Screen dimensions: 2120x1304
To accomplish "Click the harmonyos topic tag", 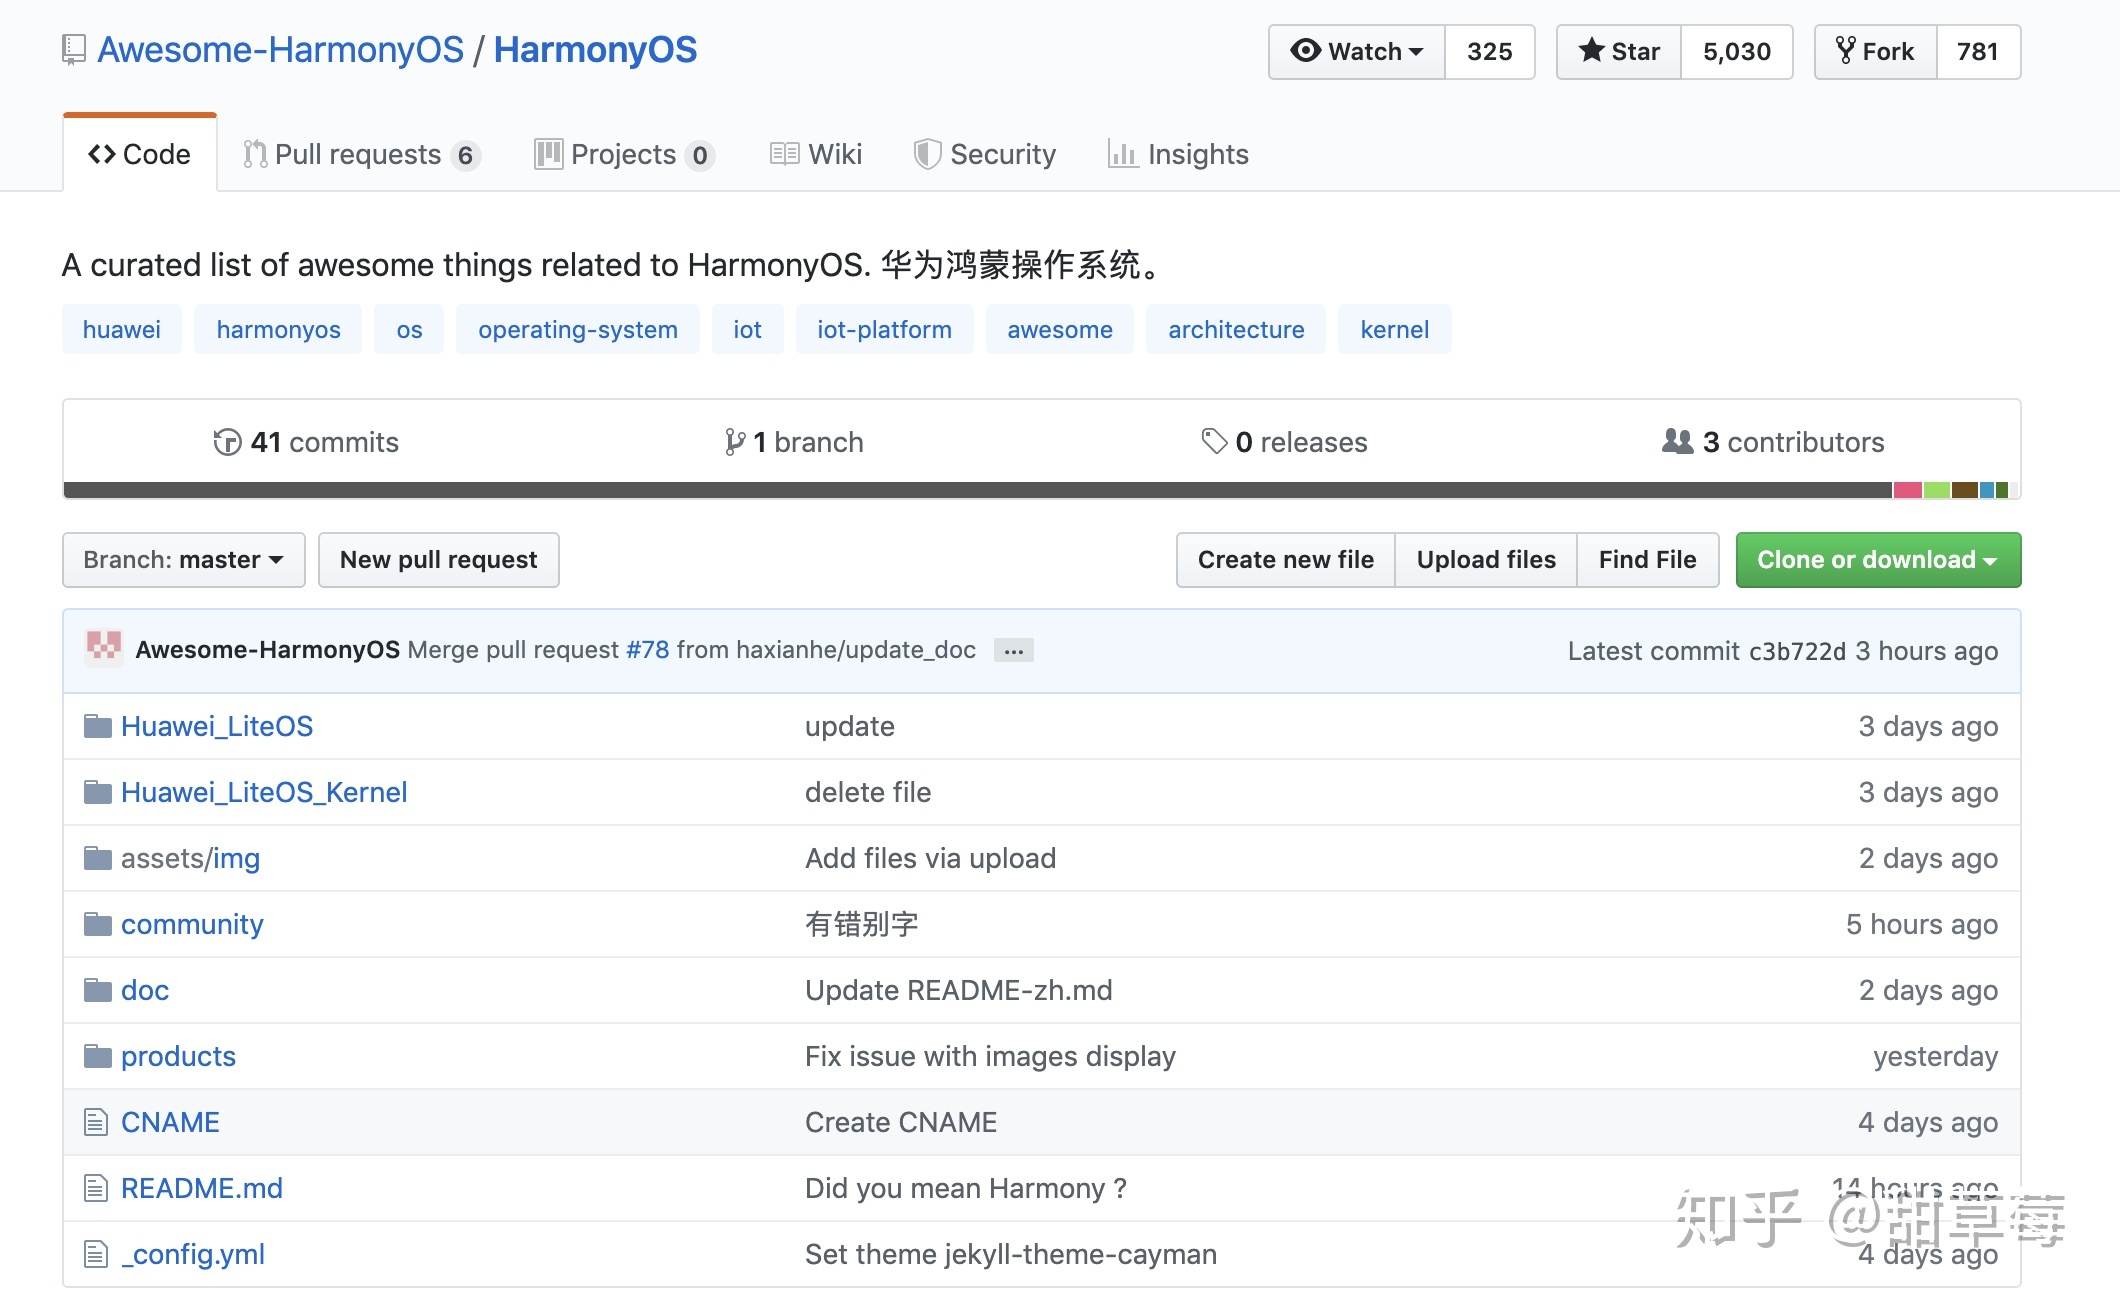I will (x=278, y=329).
